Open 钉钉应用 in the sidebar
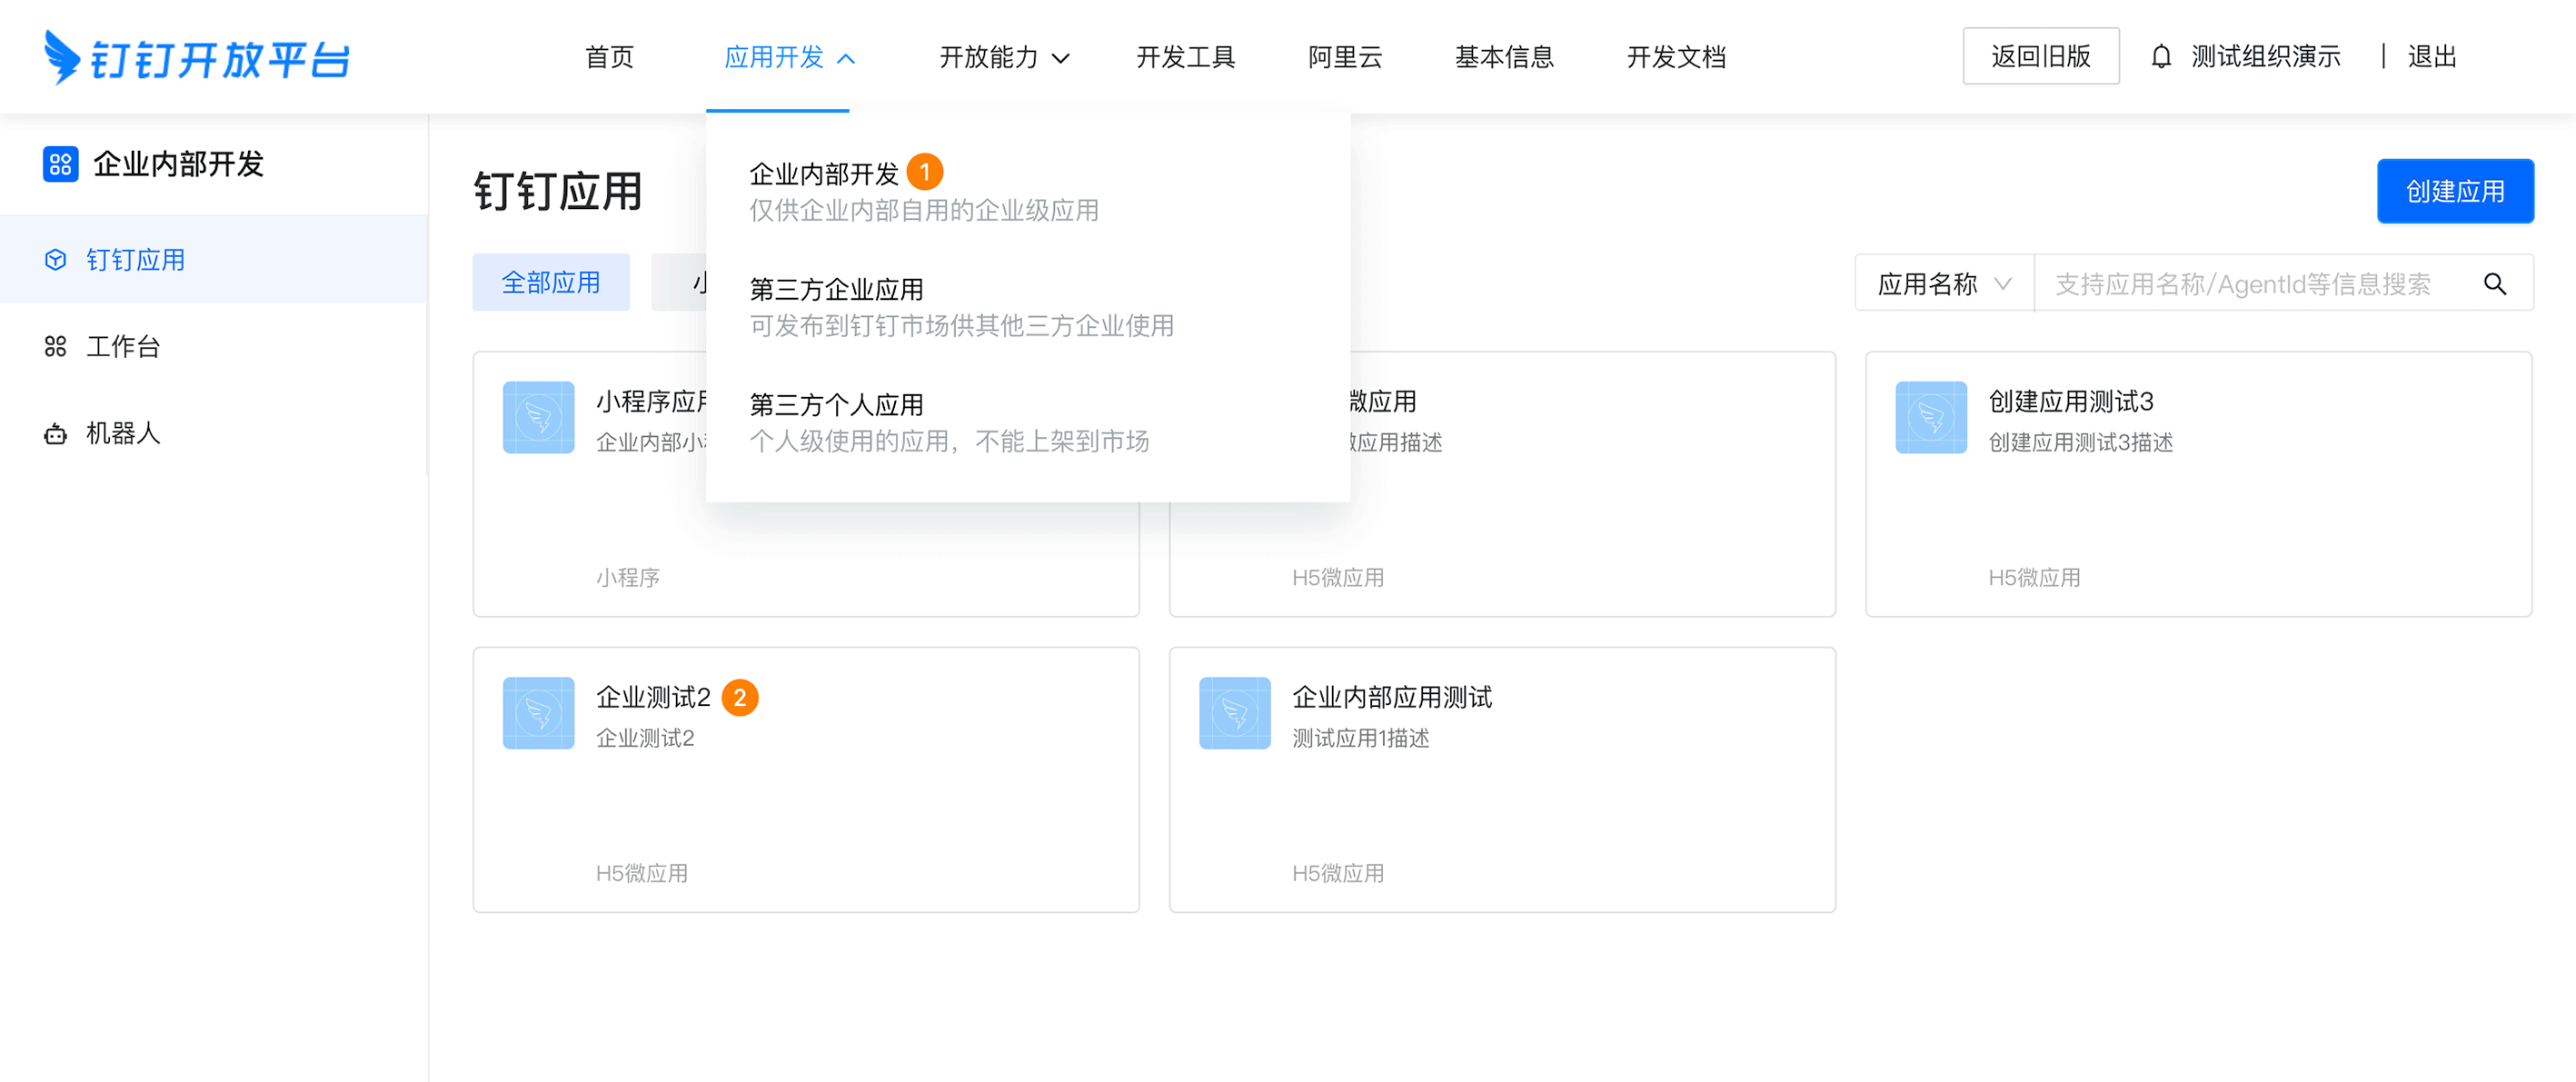 pyautogui.click(x=214, y=260)
